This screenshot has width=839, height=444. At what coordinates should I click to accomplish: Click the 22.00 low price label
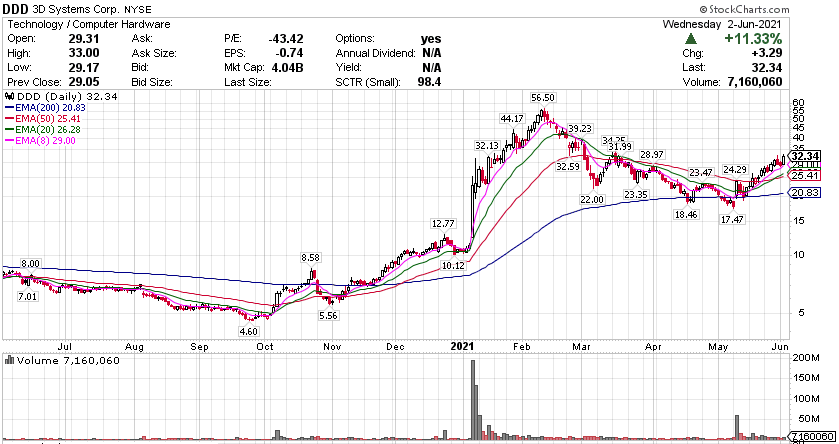592,199
